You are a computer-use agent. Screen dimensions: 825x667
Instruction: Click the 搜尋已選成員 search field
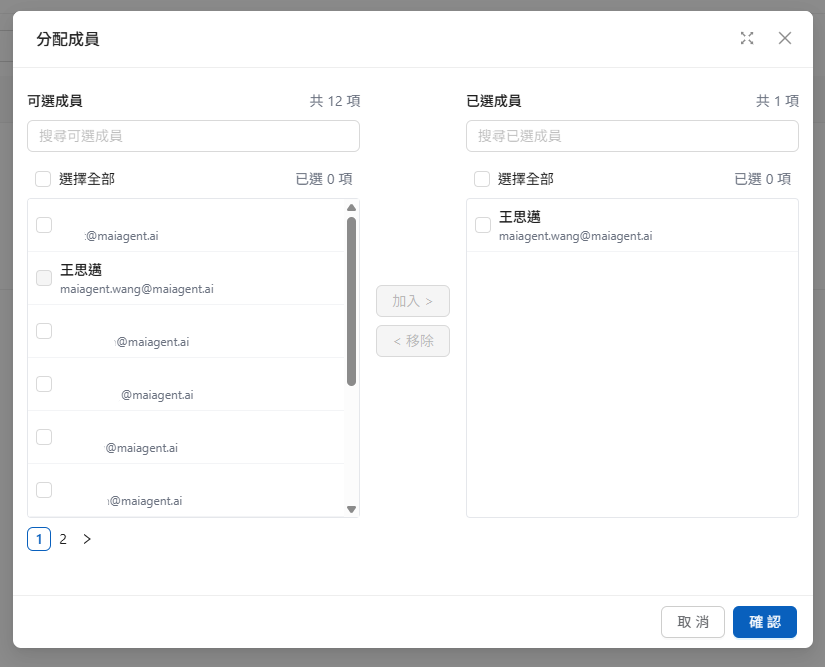(632, 136)
